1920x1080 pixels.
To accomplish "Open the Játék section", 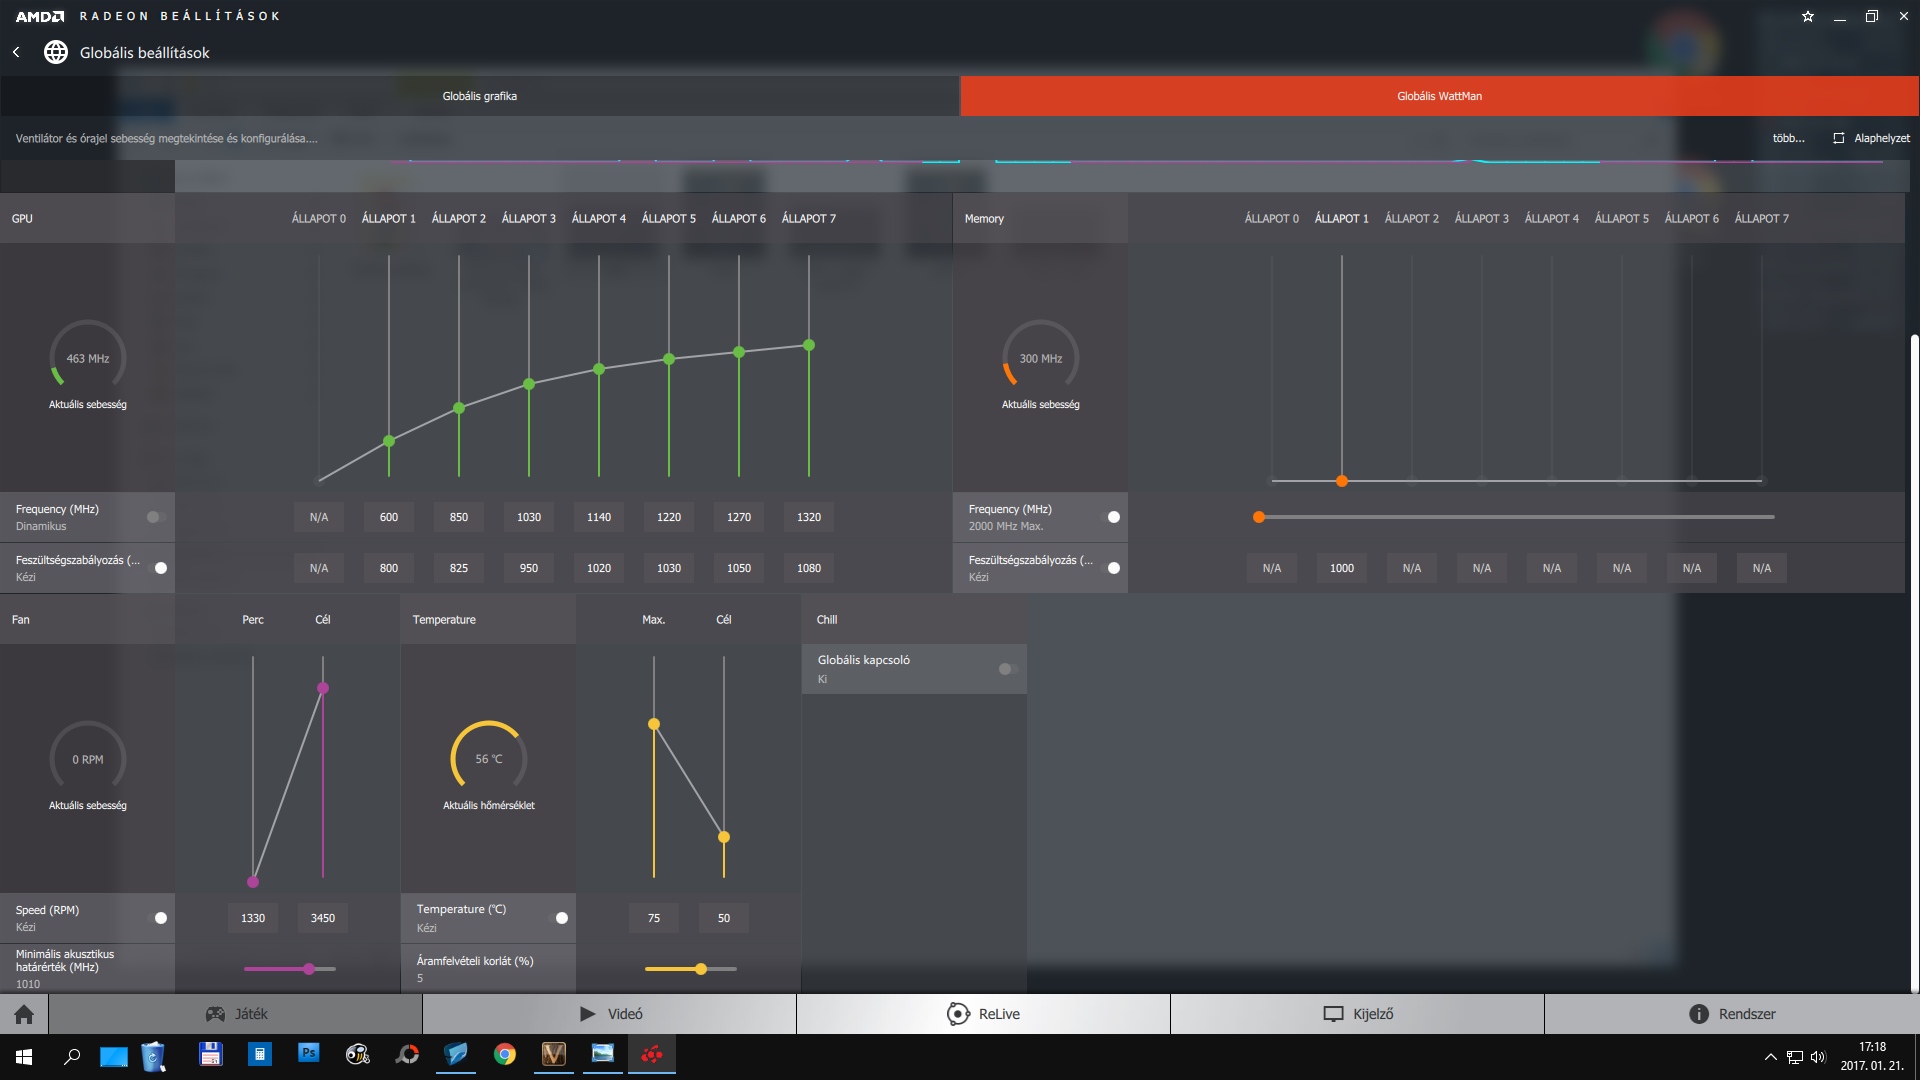I will tap(236, 1014).
